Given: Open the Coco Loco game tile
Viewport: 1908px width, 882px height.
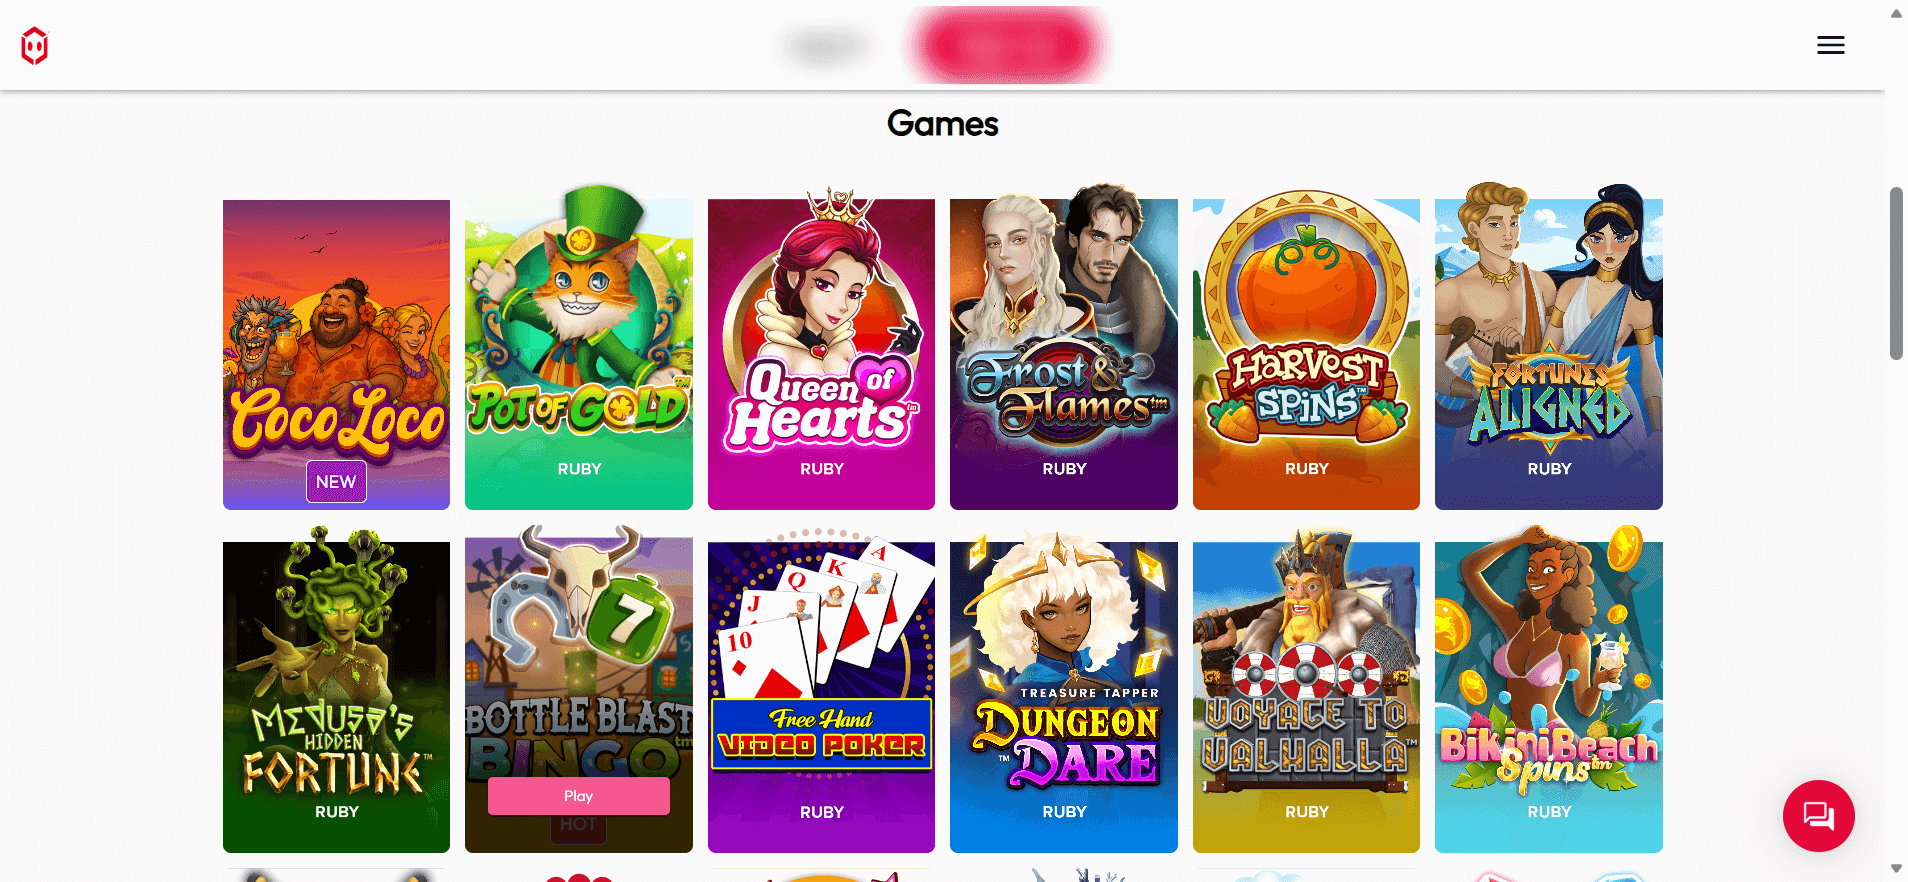Looking at the screenshot, I should [x=336, y=355].
